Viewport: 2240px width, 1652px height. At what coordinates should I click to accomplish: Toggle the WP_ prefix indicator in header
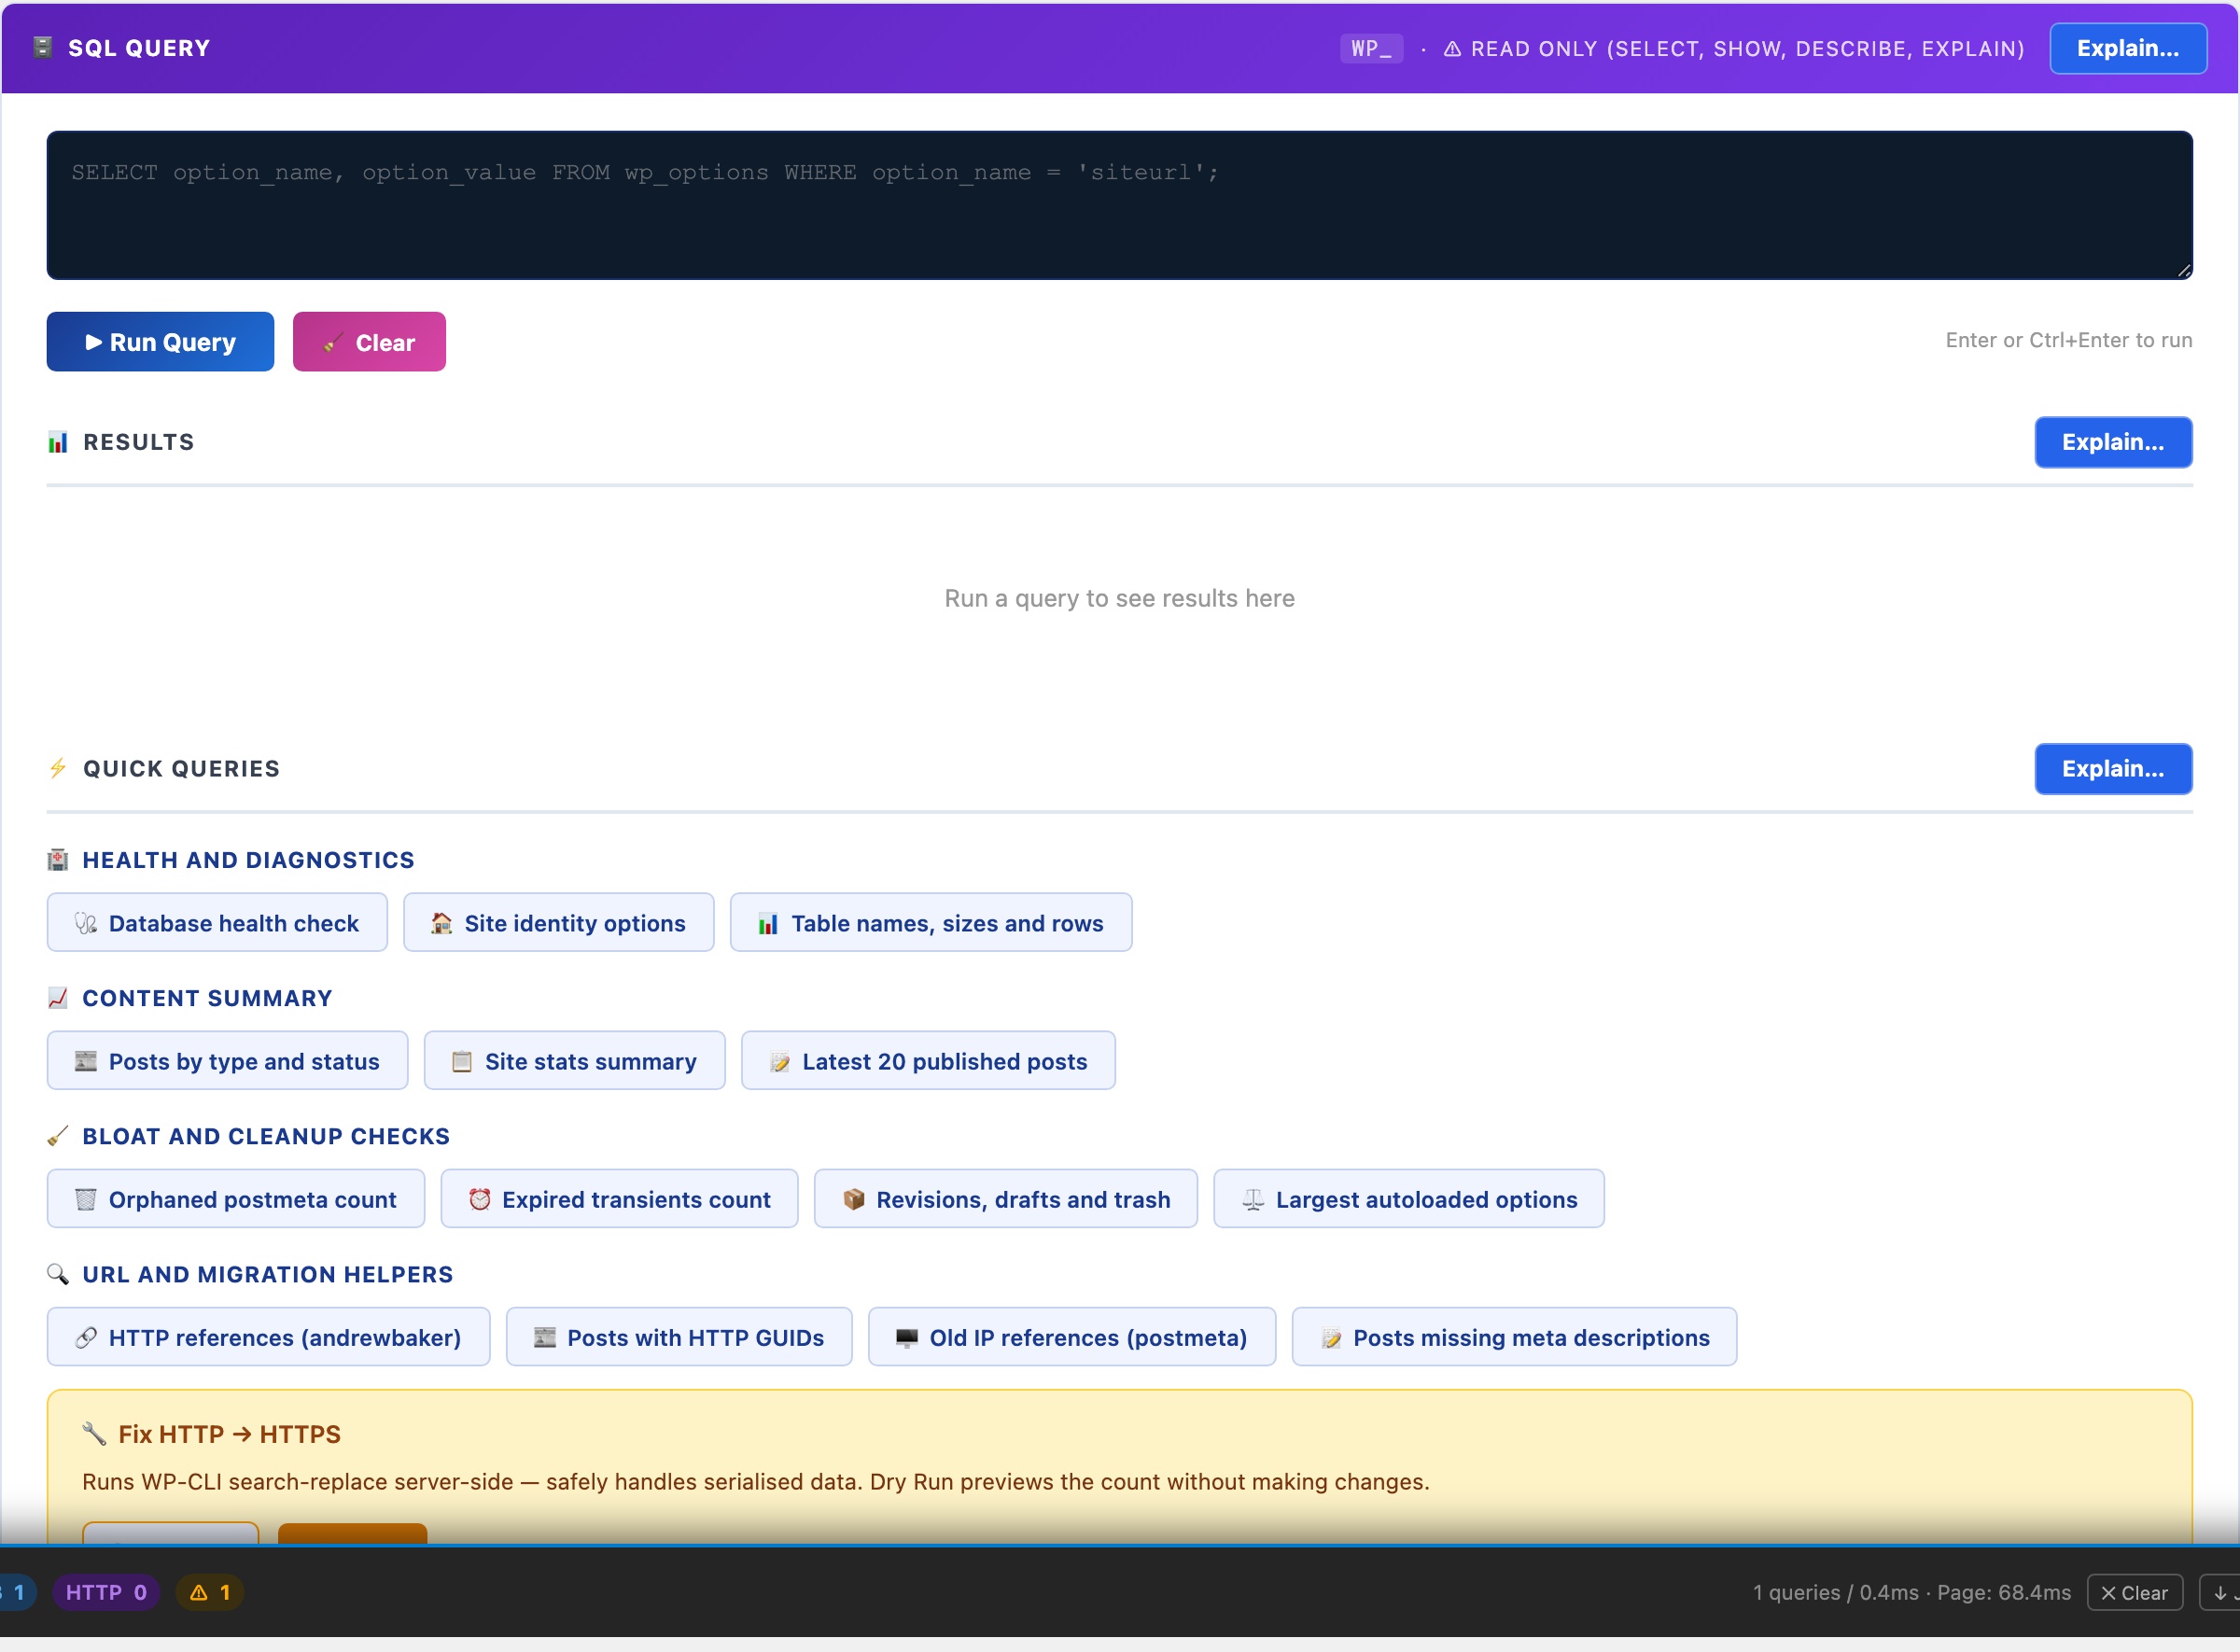[x=1370, y=47]
